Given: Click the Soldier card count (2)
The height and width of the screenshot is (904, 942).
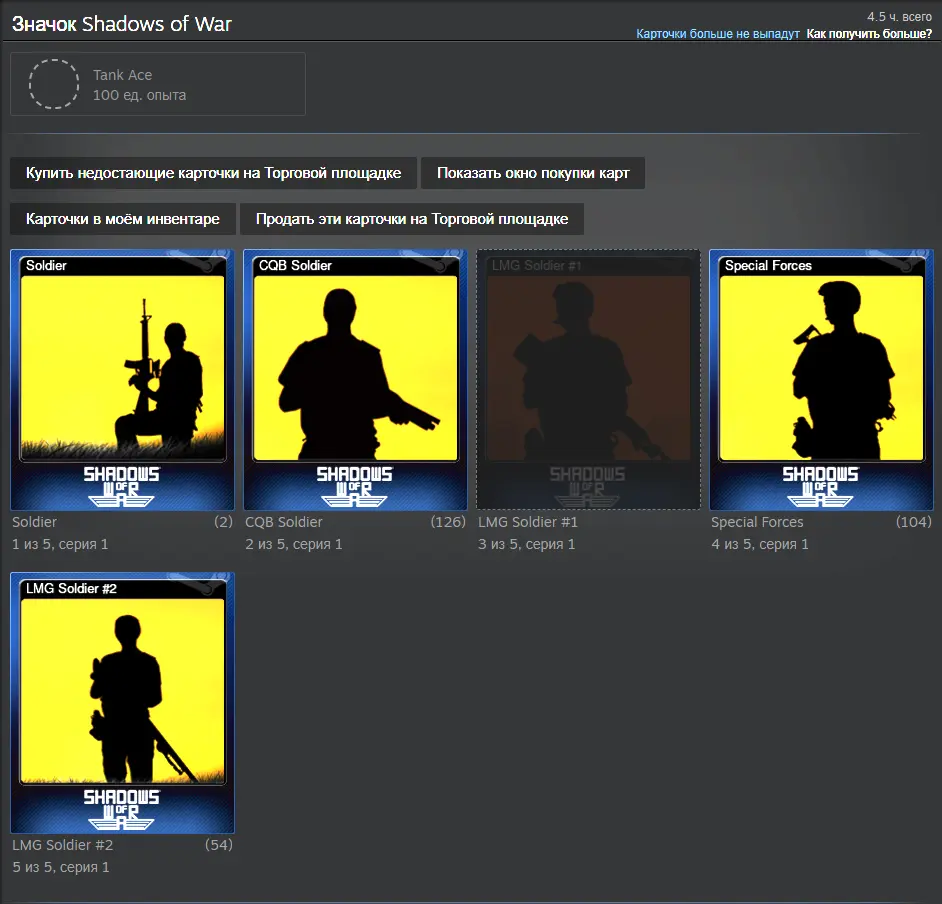Looking at the screenshot, I should click(x=223, y=522).
